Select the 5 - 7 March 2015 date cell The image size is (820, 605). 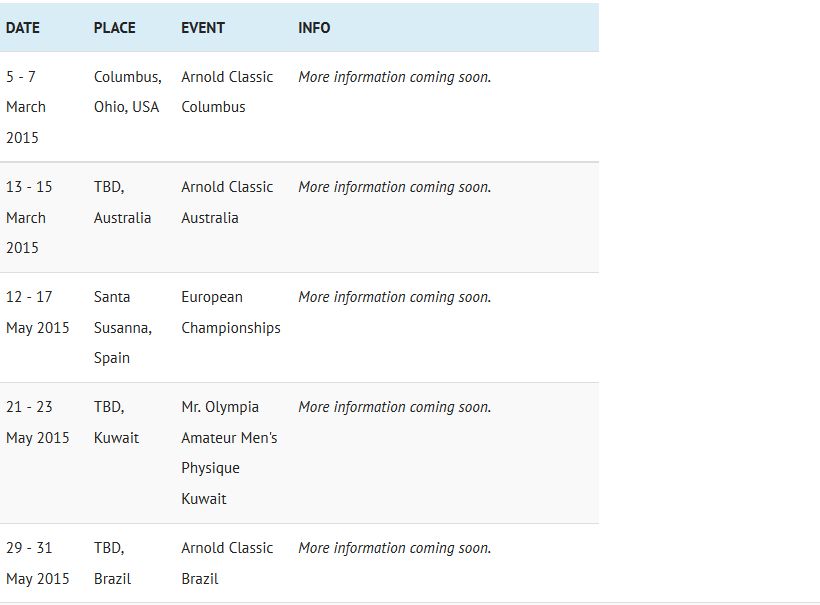(x=26, y=107)
